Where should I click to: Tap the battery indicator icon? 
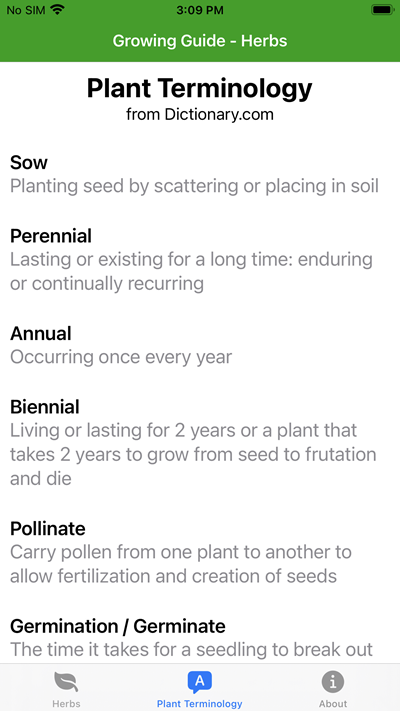pyautogui.click(x=382, y=10)
